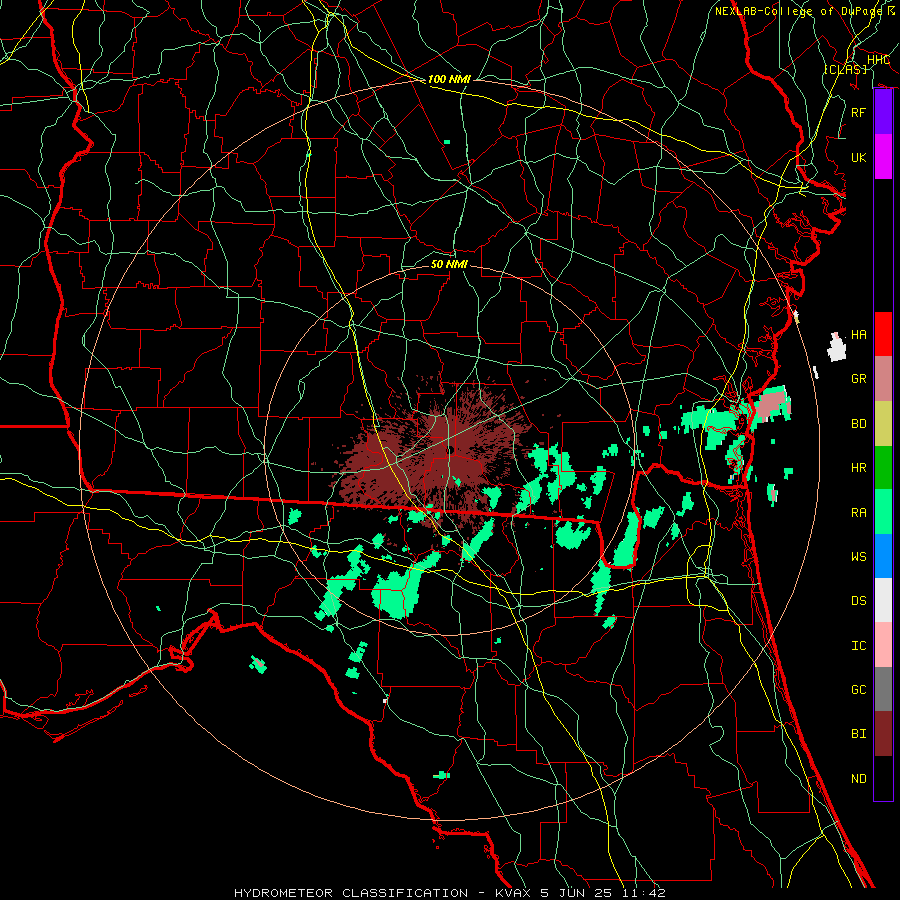
Task: Click the WS legend label
Action: tap(859, 557)
